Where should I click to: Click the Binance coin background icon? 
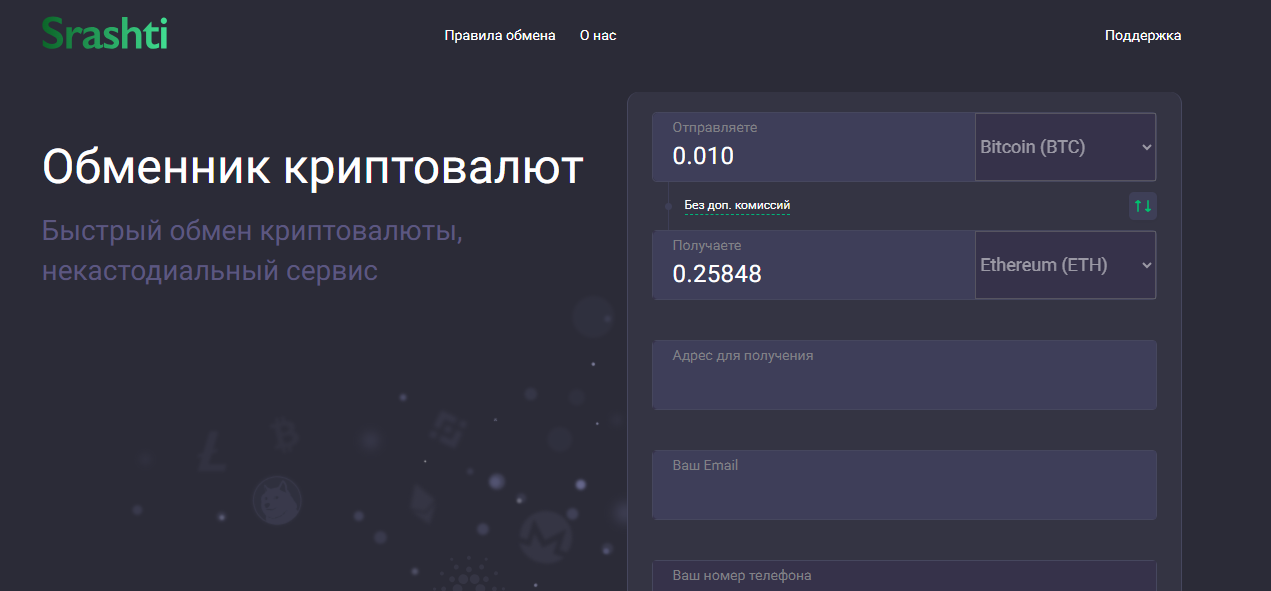[x=448, y=428]
